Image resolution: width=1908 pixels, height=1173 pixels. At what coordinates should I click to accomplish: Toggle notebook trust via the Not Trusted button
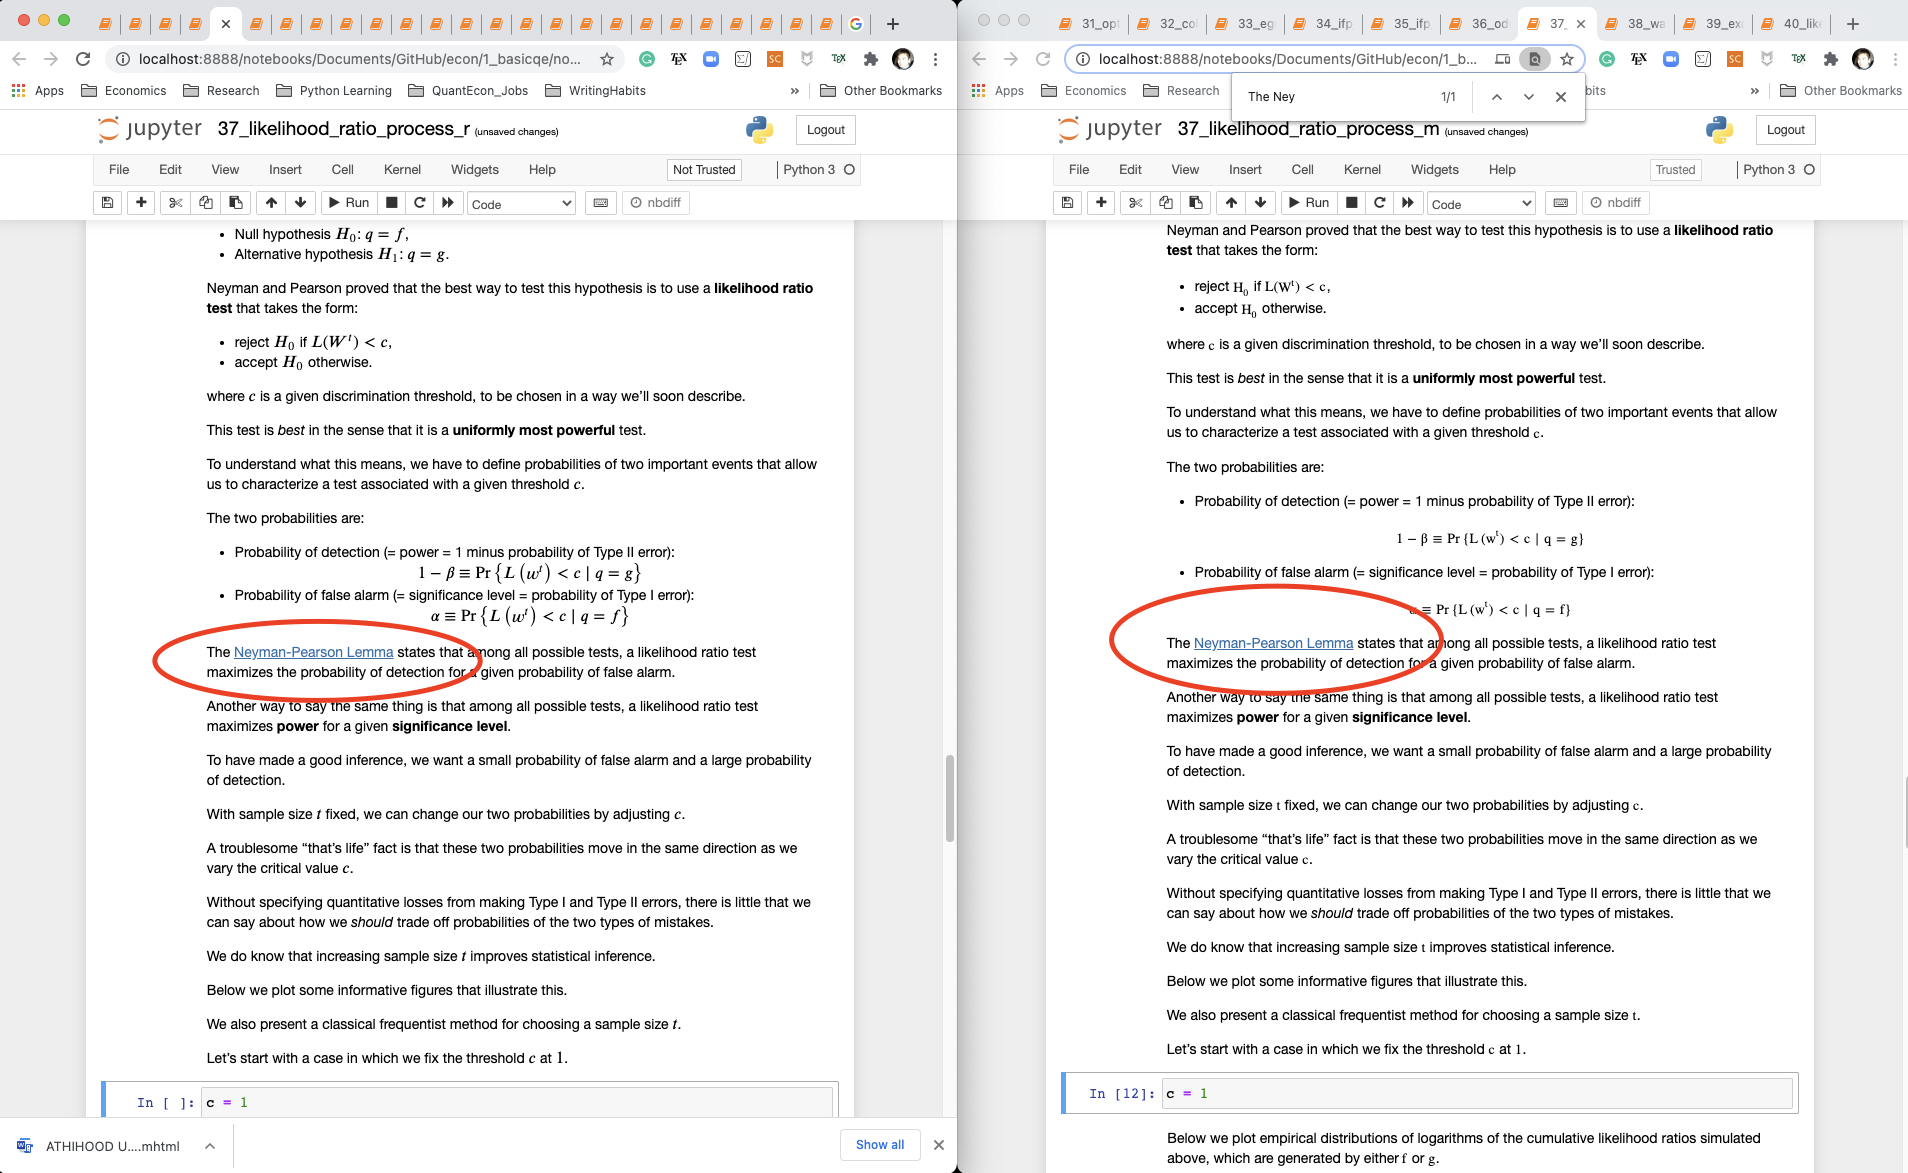tap(704, 169)
